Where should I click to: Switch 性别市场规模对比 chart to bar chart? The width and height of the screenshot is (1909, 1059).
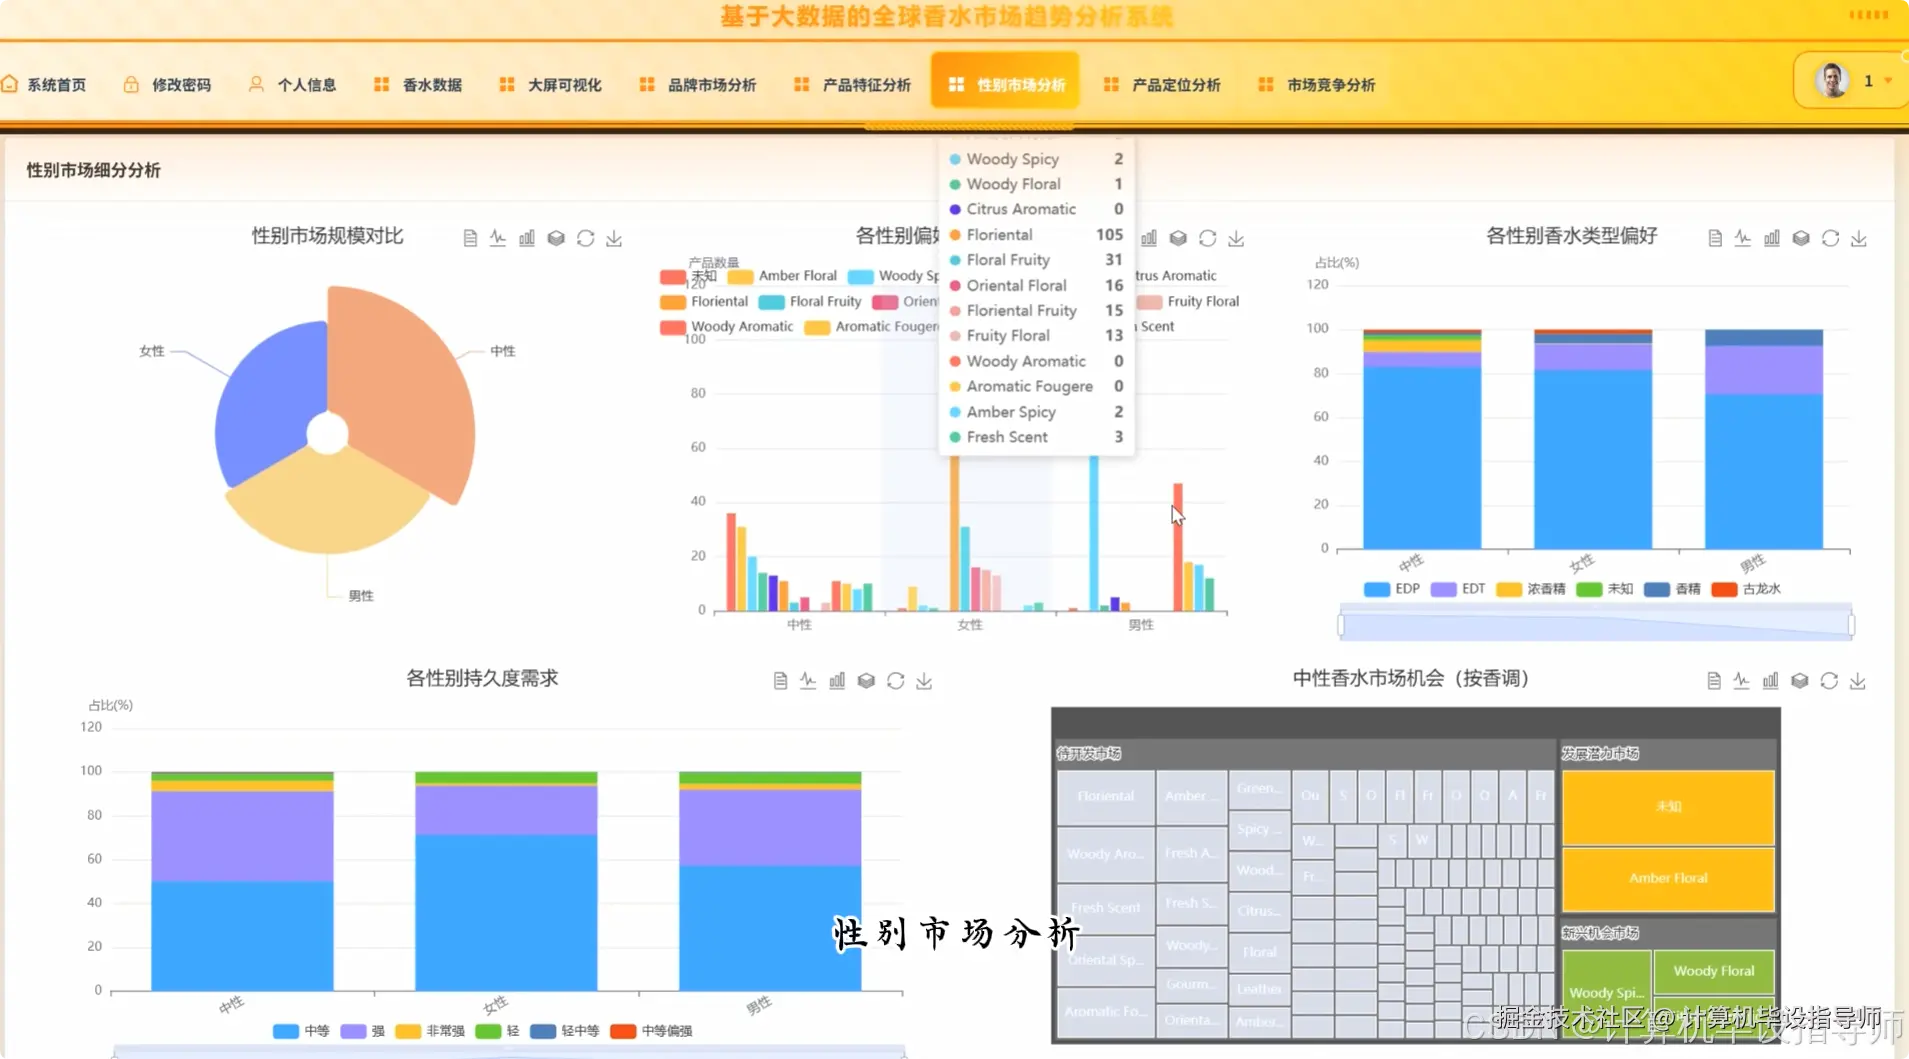click(527, 237)
